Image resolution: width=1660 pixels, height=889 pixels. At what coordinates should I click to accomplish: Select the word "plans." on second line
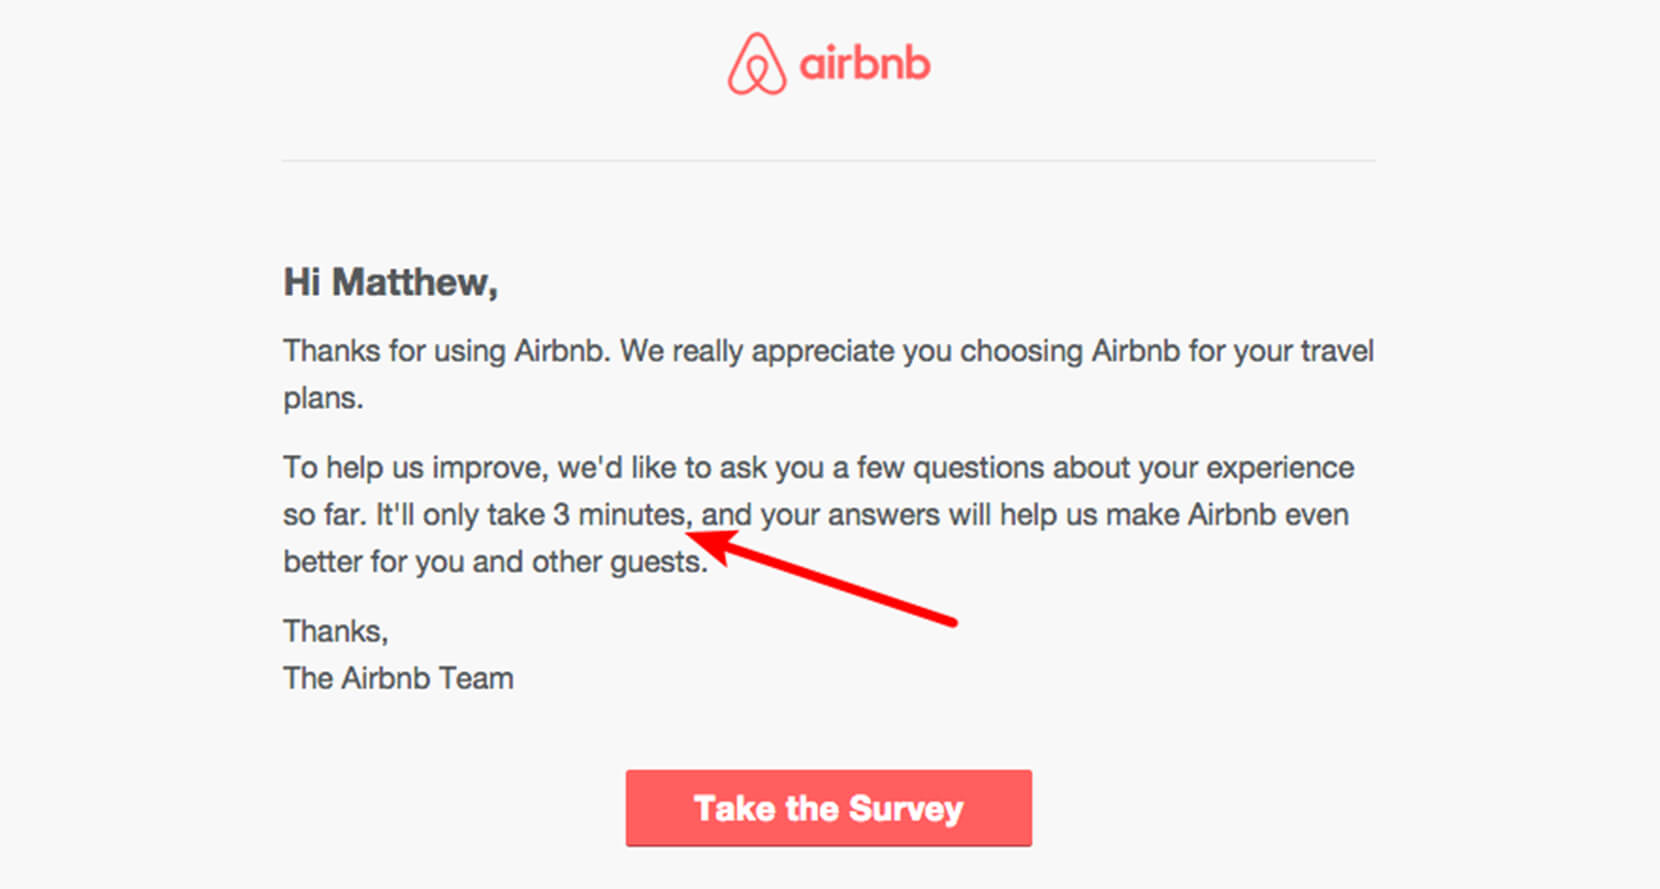pyautogui.click(x=323, y=398)
